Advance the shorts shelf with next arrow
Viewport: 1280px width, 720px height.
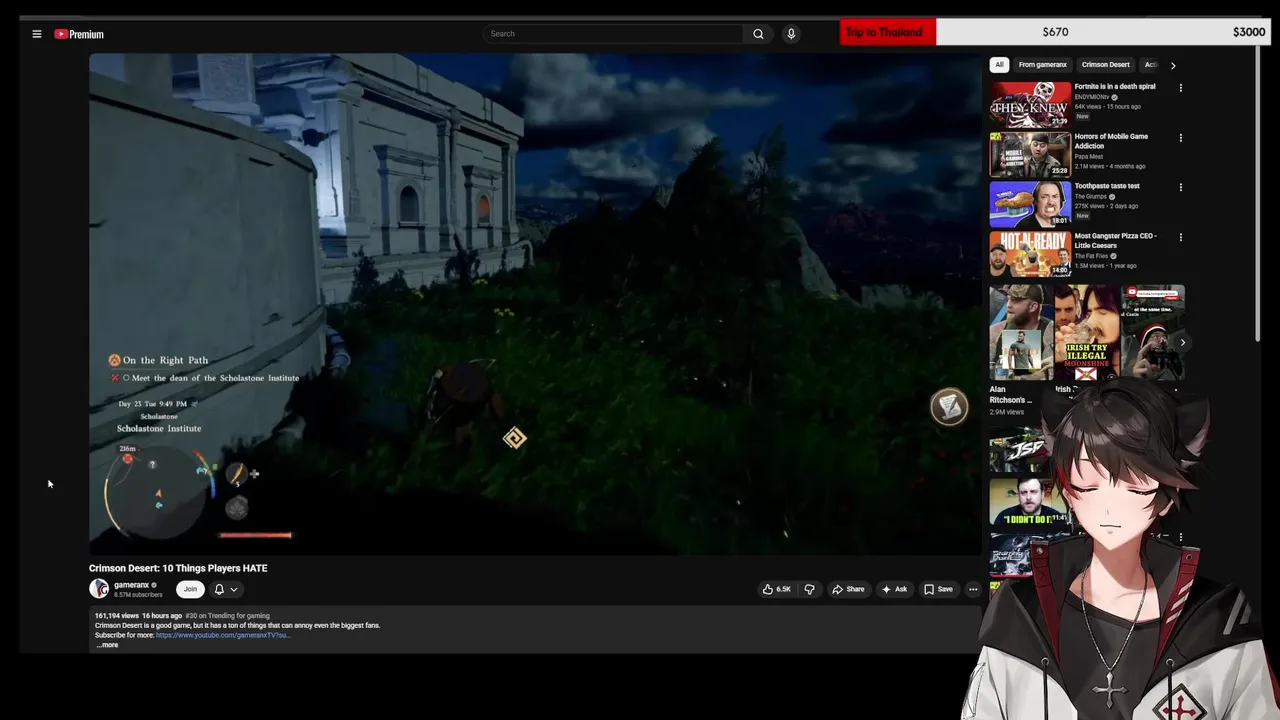(1182, 342)
